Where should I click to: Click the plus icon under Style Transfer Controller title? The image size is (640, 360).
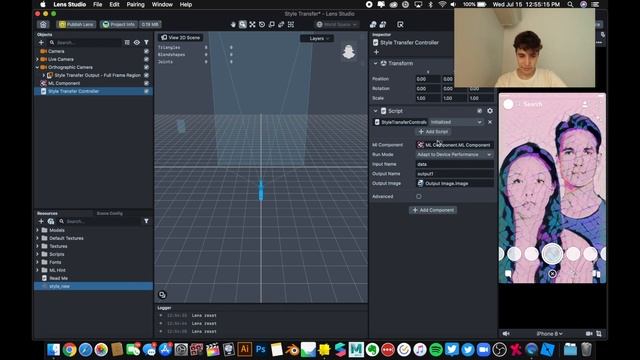[376, 52]
